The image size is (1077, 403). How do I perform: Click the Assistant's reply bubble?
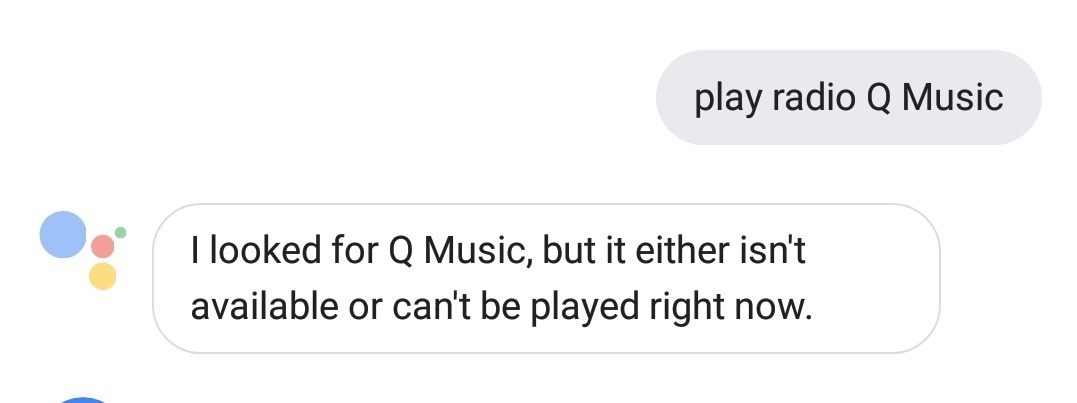(546, 278)
